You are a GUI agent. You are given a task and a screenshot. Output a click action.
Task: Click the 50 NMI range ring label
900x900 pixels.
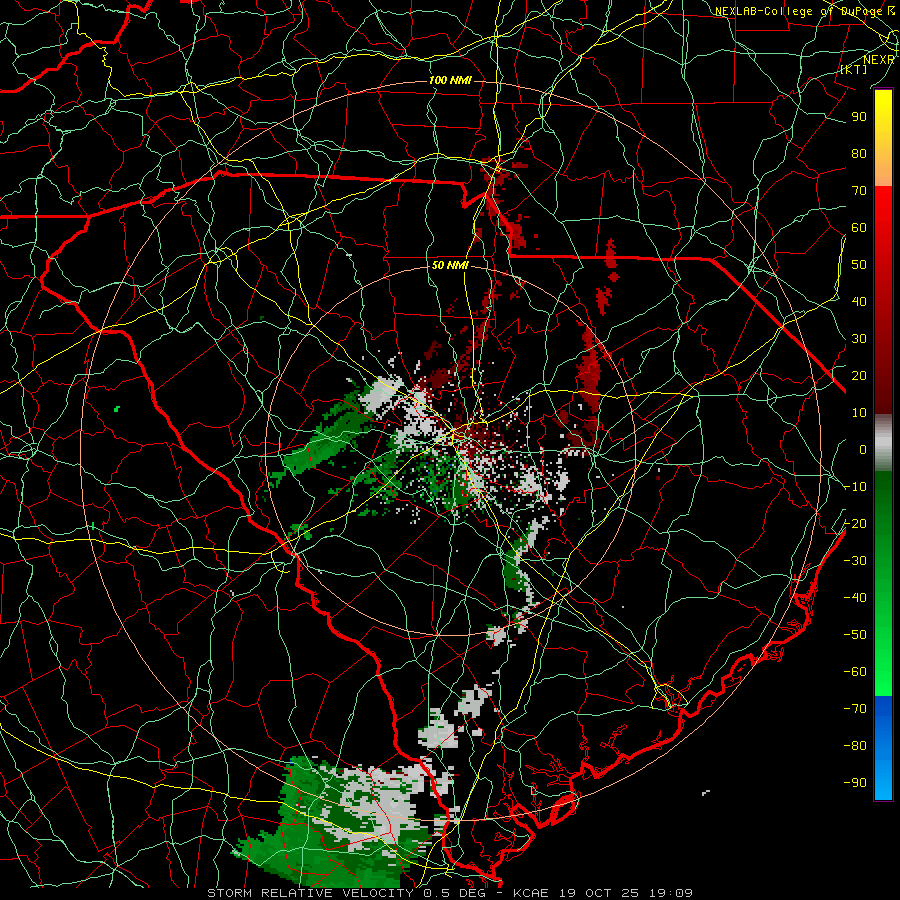[450, 266]
